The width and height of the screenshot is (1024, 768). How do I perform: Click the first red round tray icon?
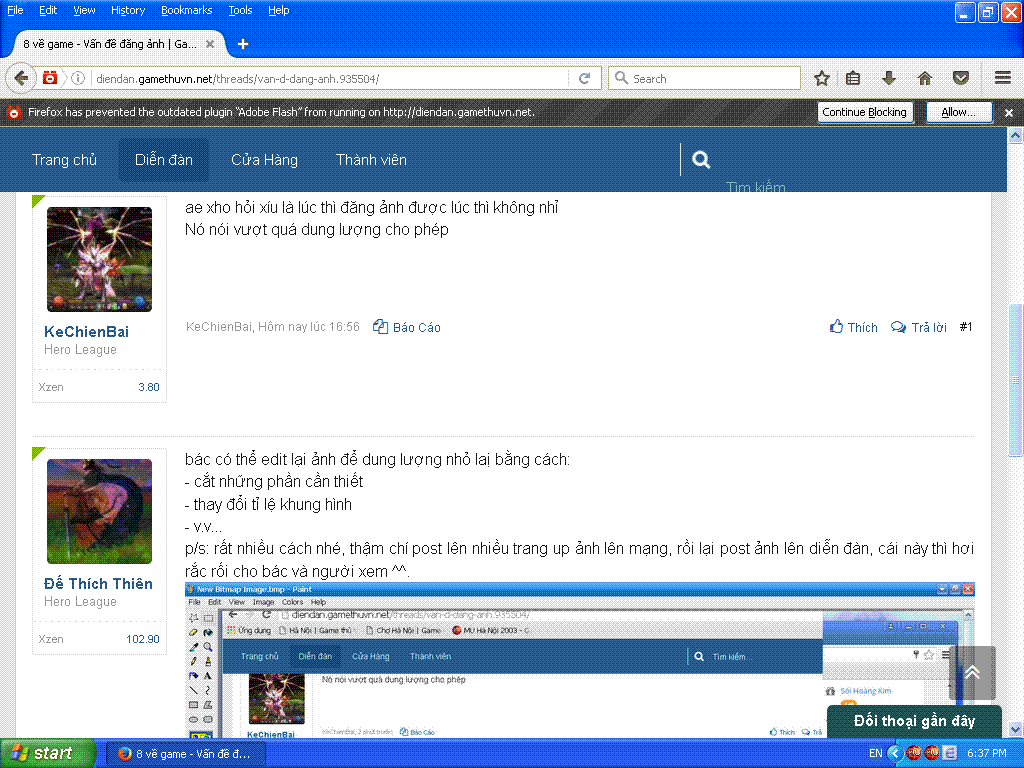[x=914, y=753]
